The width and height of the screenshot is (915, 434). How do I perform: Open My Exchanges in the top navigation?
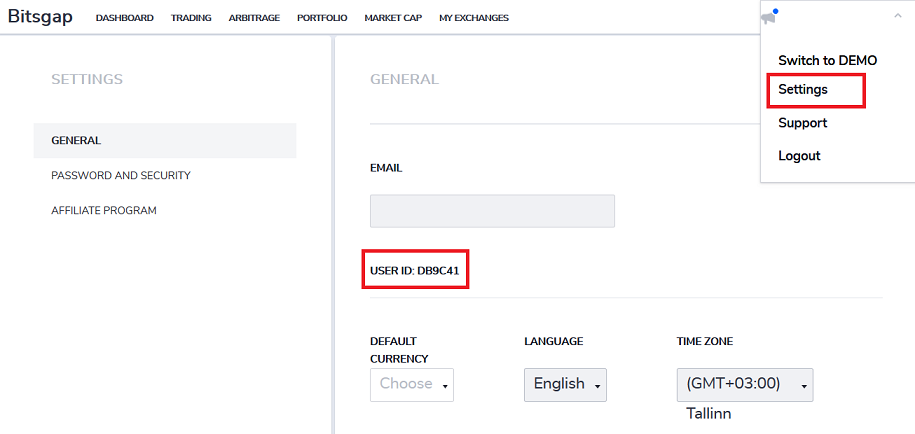(474, 18)
